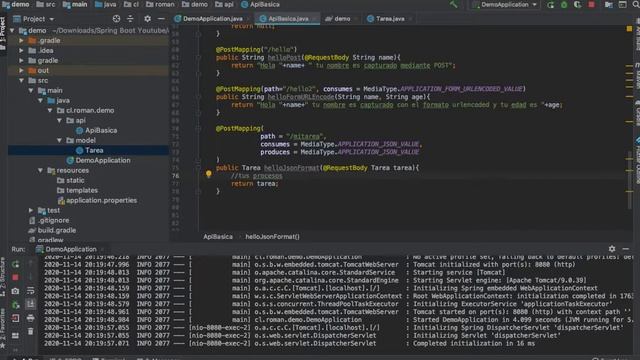Collapse the model package

[x=60, y=140]
